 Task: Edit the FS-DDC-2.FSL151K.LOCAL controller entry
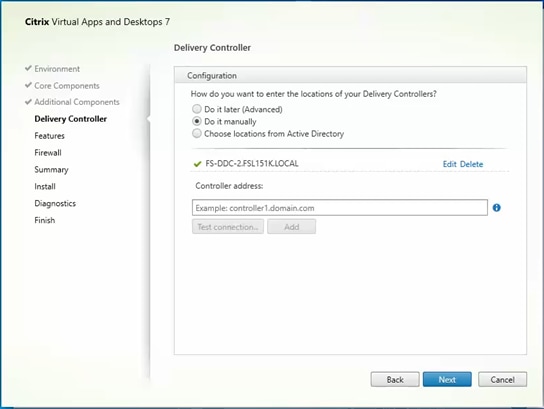pyautogui.click(x=449, y=164)
